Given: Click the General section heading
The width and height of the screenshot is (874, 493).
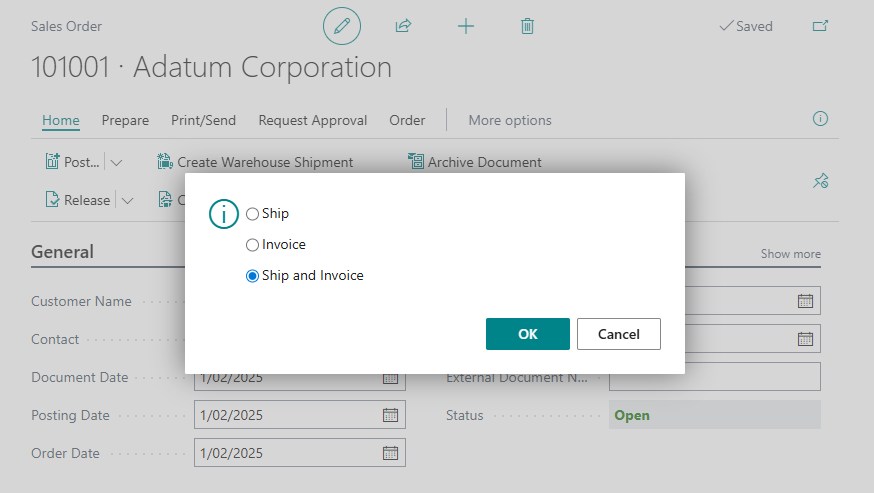Looking at the screenshot, I should click(62, 252).
